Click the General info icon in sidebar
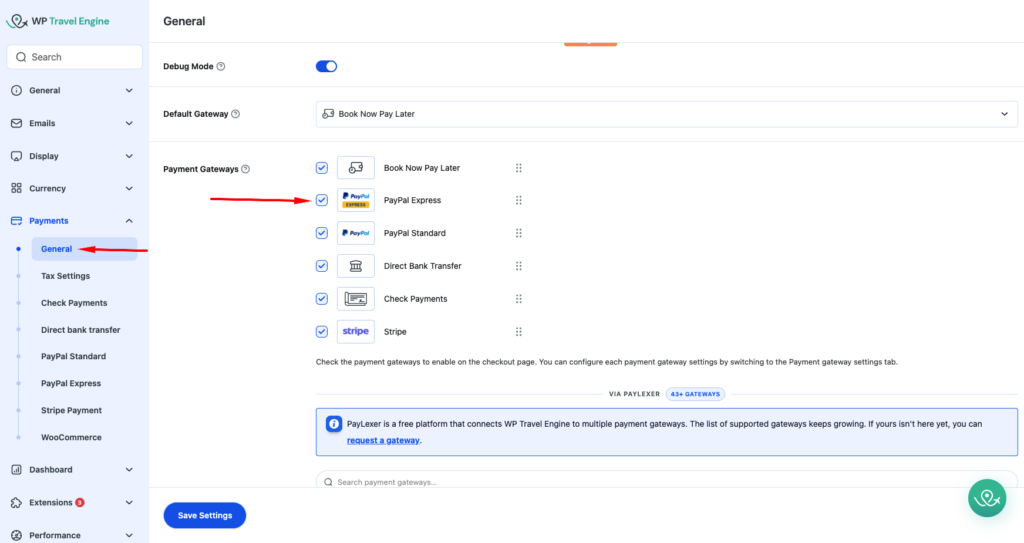 click(16, 91)
